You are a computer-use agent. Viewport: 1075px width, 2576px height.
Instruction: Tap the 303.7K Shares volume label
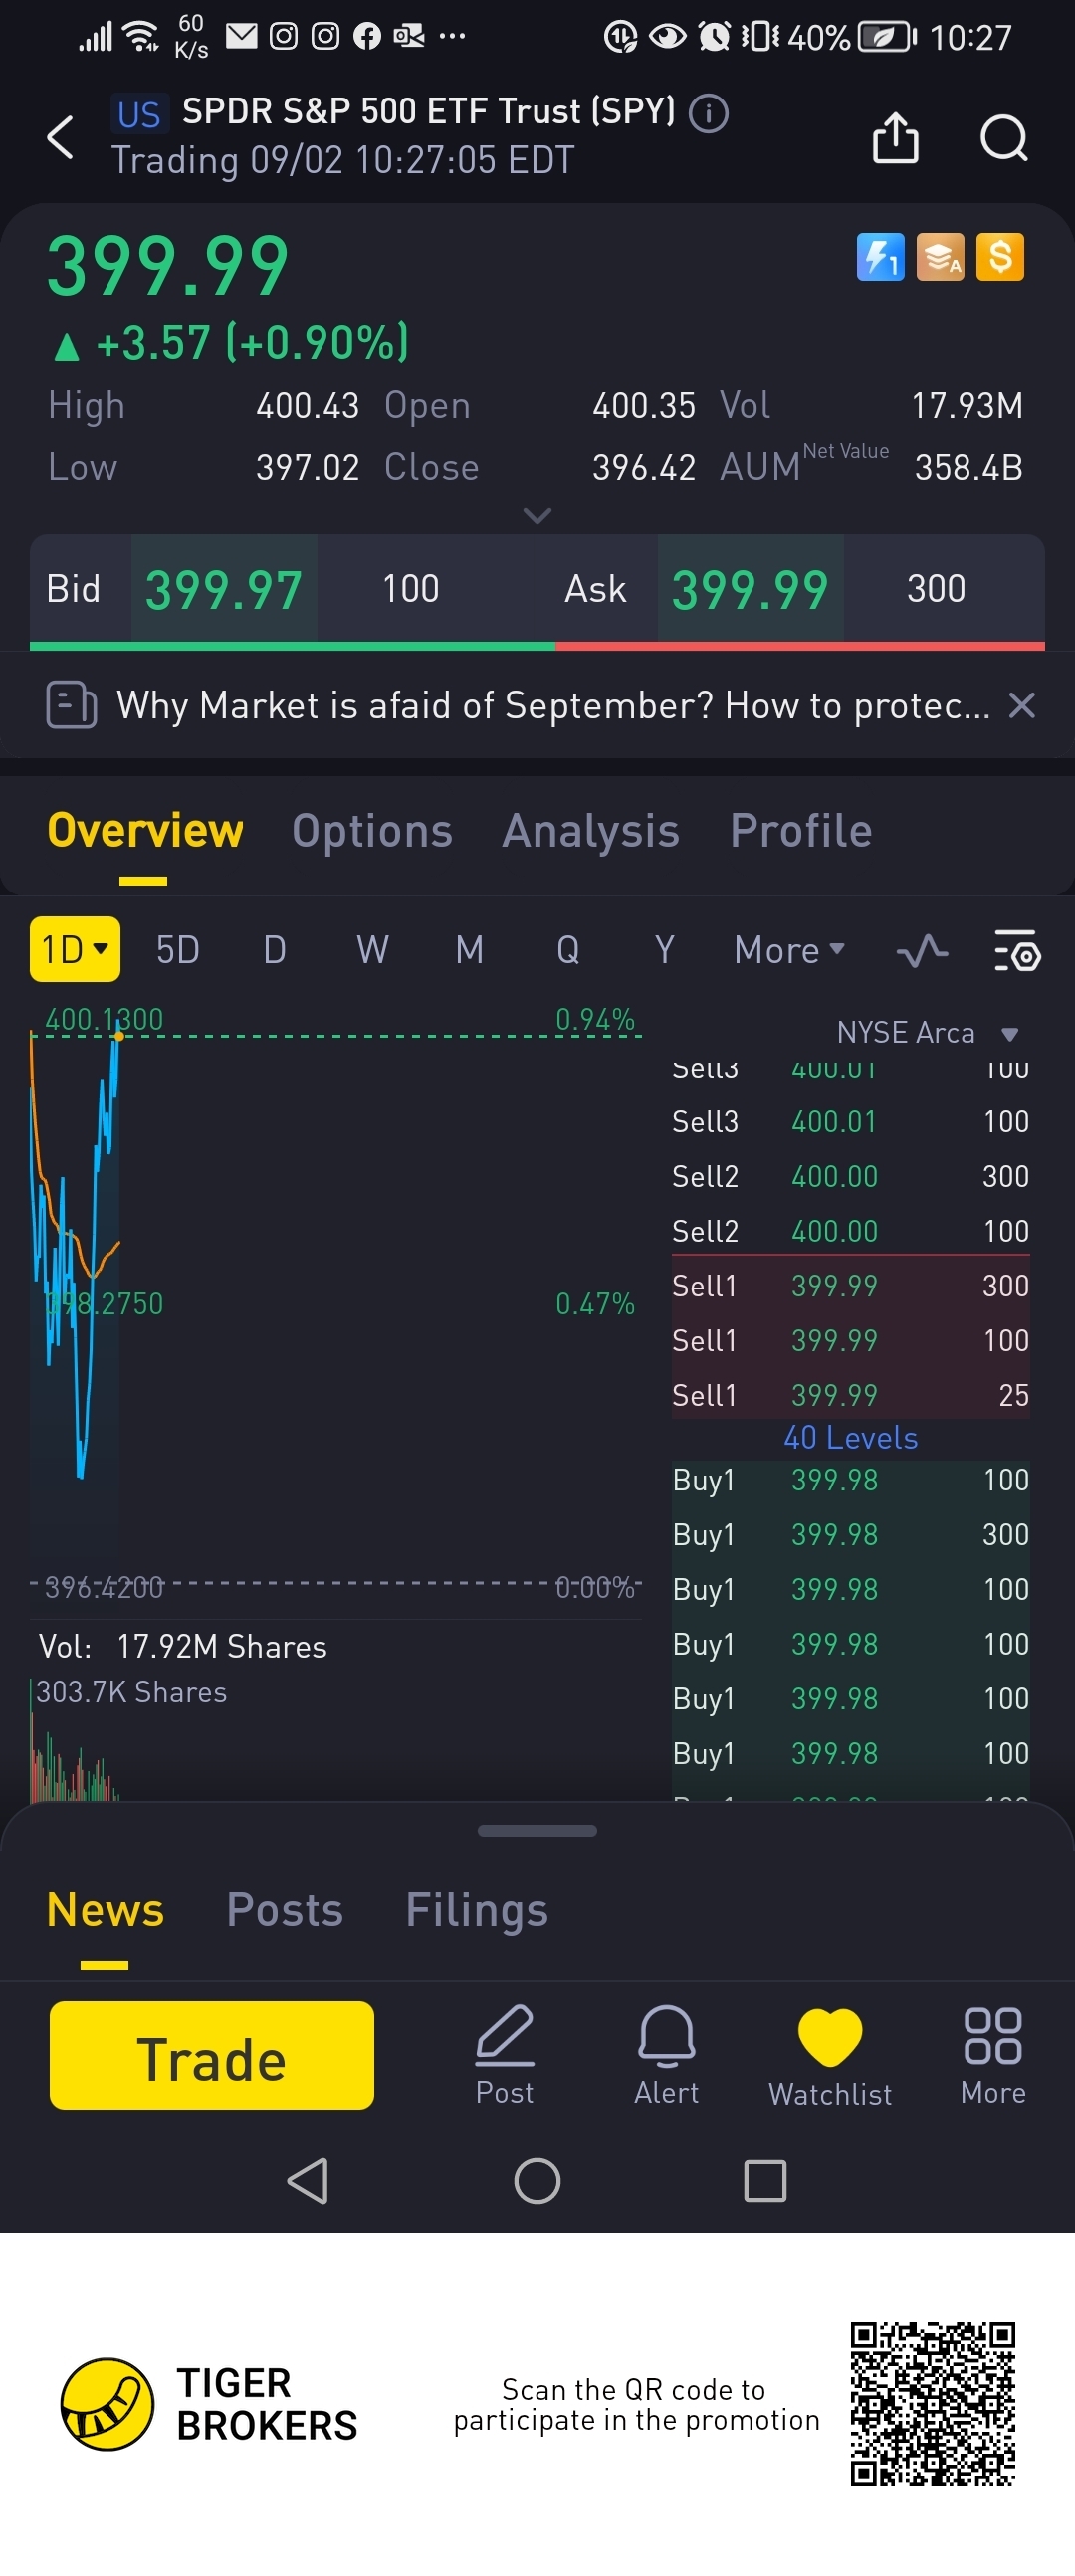[x=131, y=1692]
